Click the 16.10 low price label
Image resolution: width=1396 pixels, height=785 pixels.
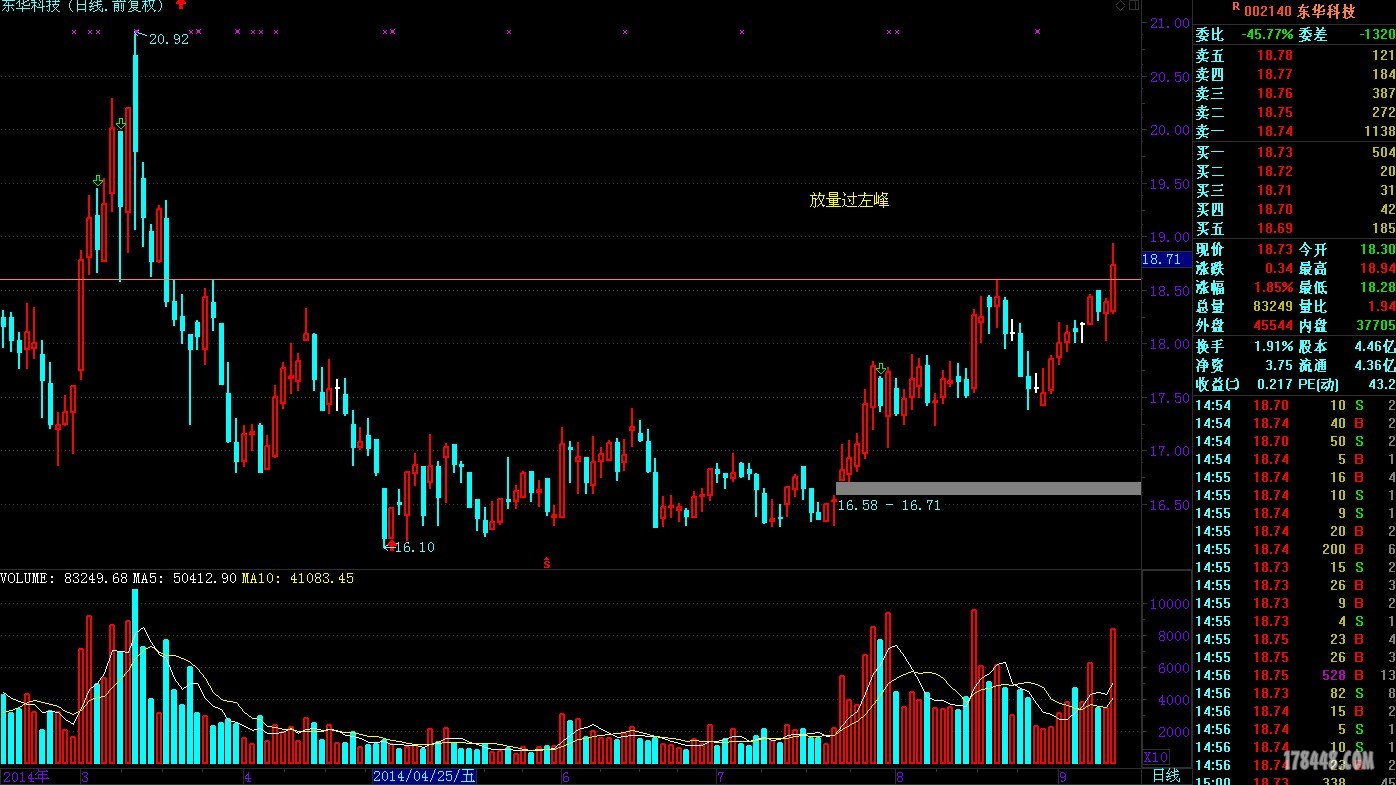(x=414, y=547)
